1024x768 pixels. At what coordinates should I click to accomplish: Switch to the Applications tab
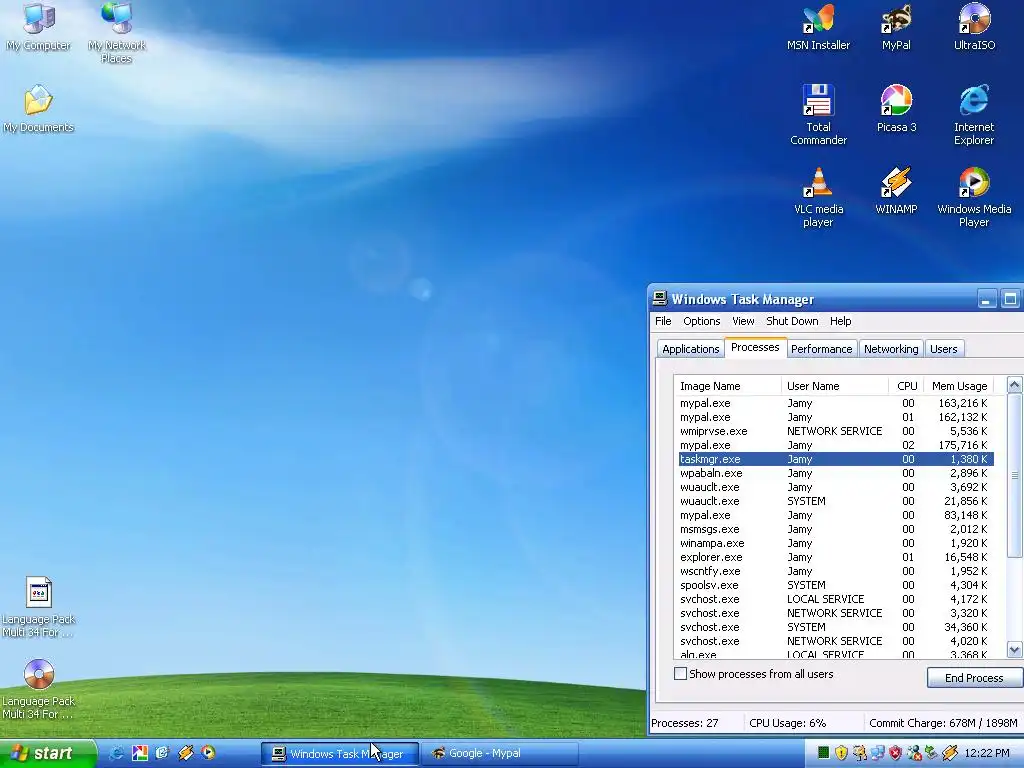690,349
